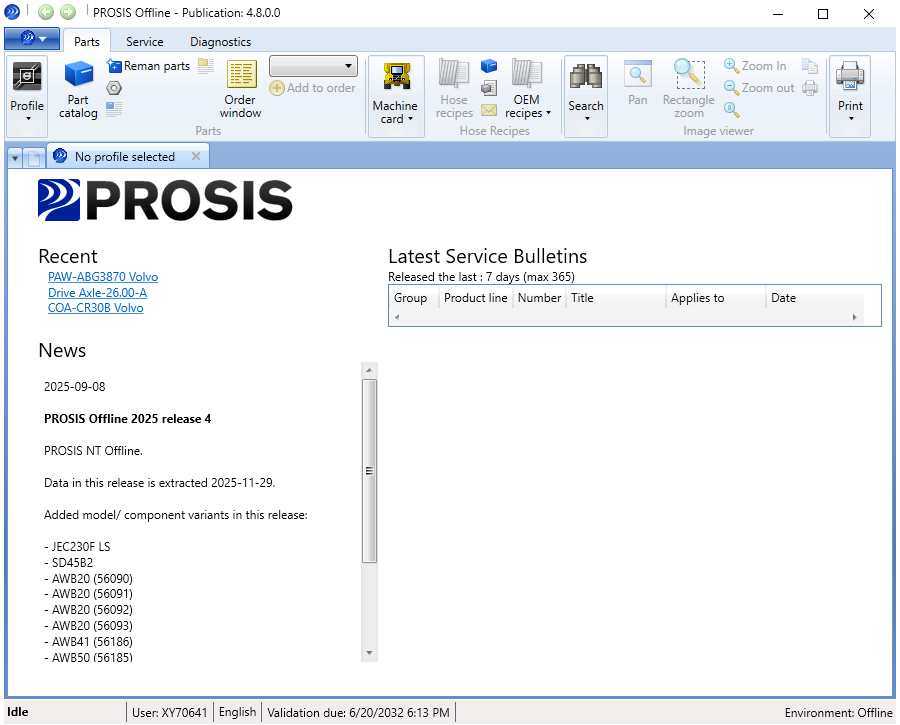
Task: Select the Rectangle zoom tool
Action: point(689,88)
